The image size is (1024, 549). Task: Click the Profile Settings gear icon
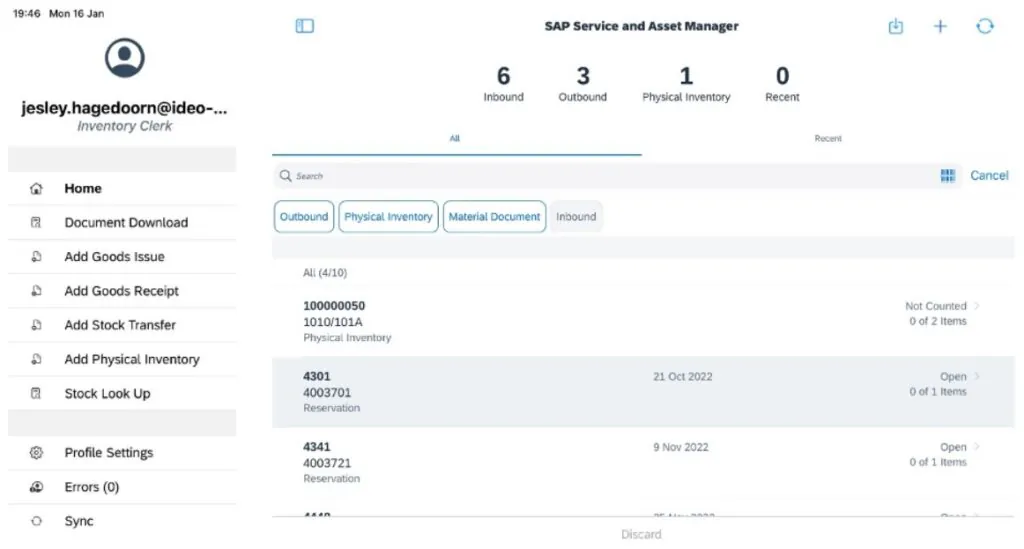tap(36, 452)
